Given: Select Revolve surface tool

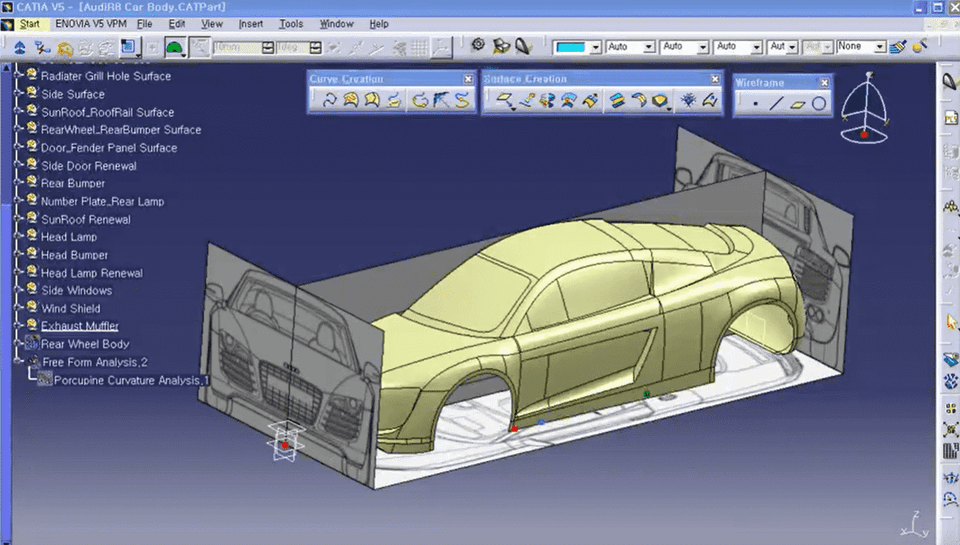Looking at the screenshot, I should (547, 100).
